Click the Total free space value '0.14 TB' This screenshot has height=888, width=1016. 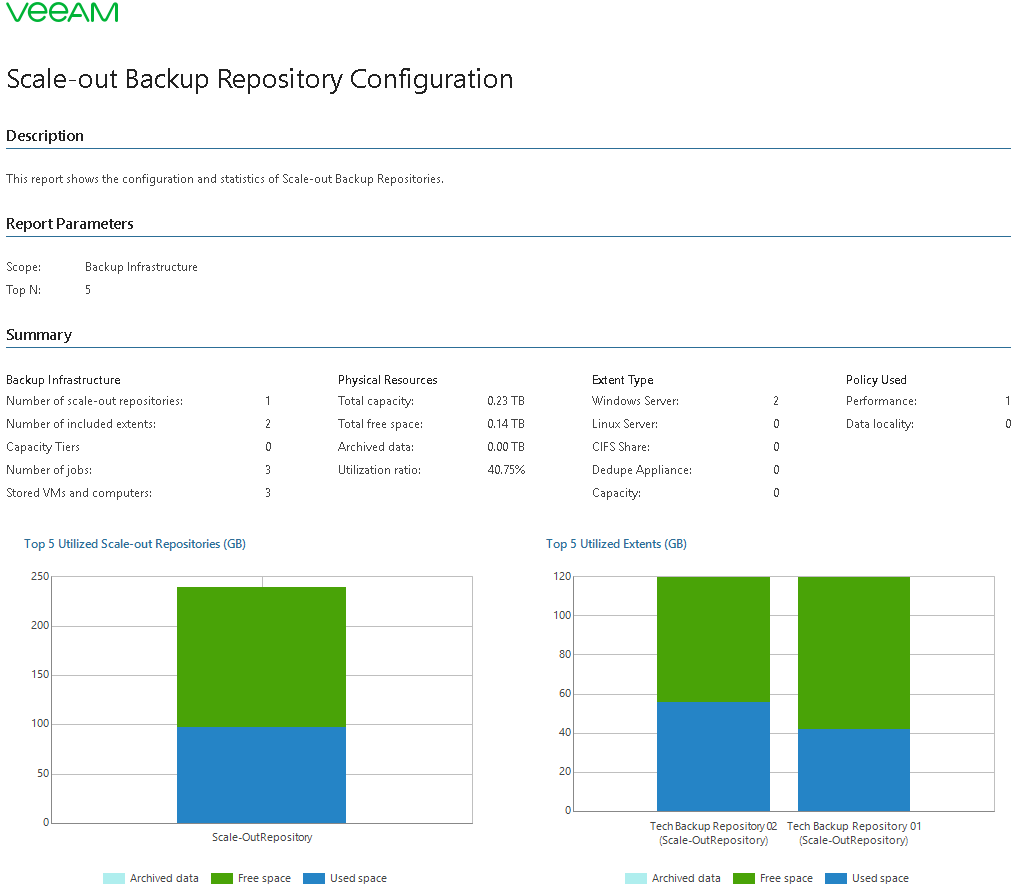click(506, 424)
